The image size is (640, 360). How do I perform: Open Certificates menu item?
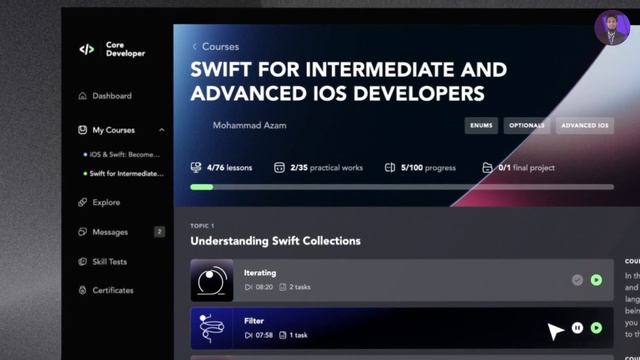coord(113,290)
